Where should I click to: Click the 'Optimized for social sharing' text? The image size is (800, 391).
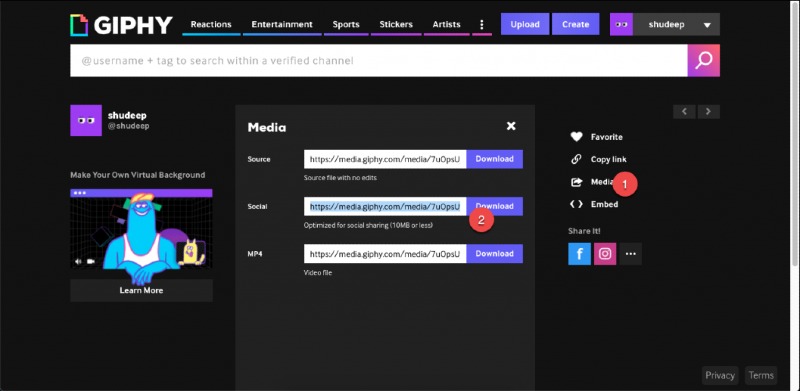pos(368,225)
